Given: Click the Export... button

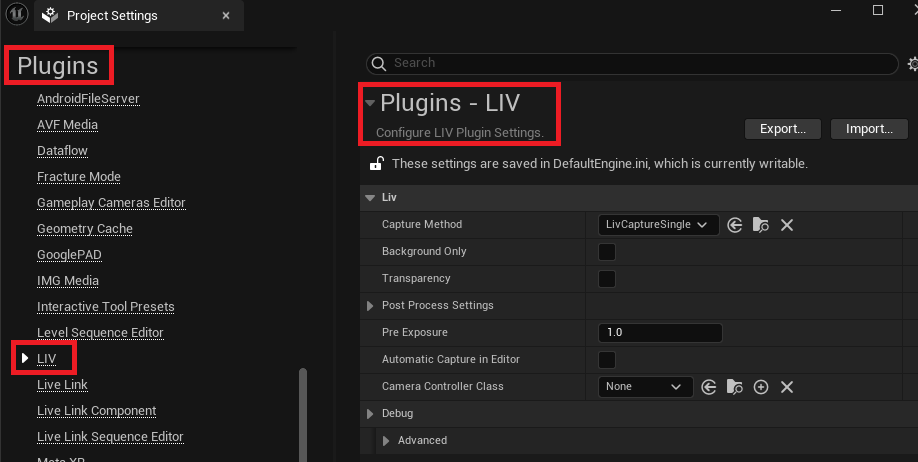Looking at the screenshot, I should pos(782,129).
